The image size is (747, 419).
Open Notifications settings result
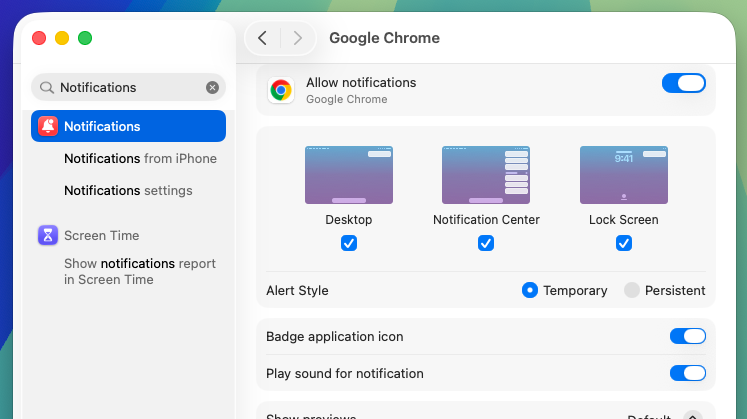click(x=128, y=190)
